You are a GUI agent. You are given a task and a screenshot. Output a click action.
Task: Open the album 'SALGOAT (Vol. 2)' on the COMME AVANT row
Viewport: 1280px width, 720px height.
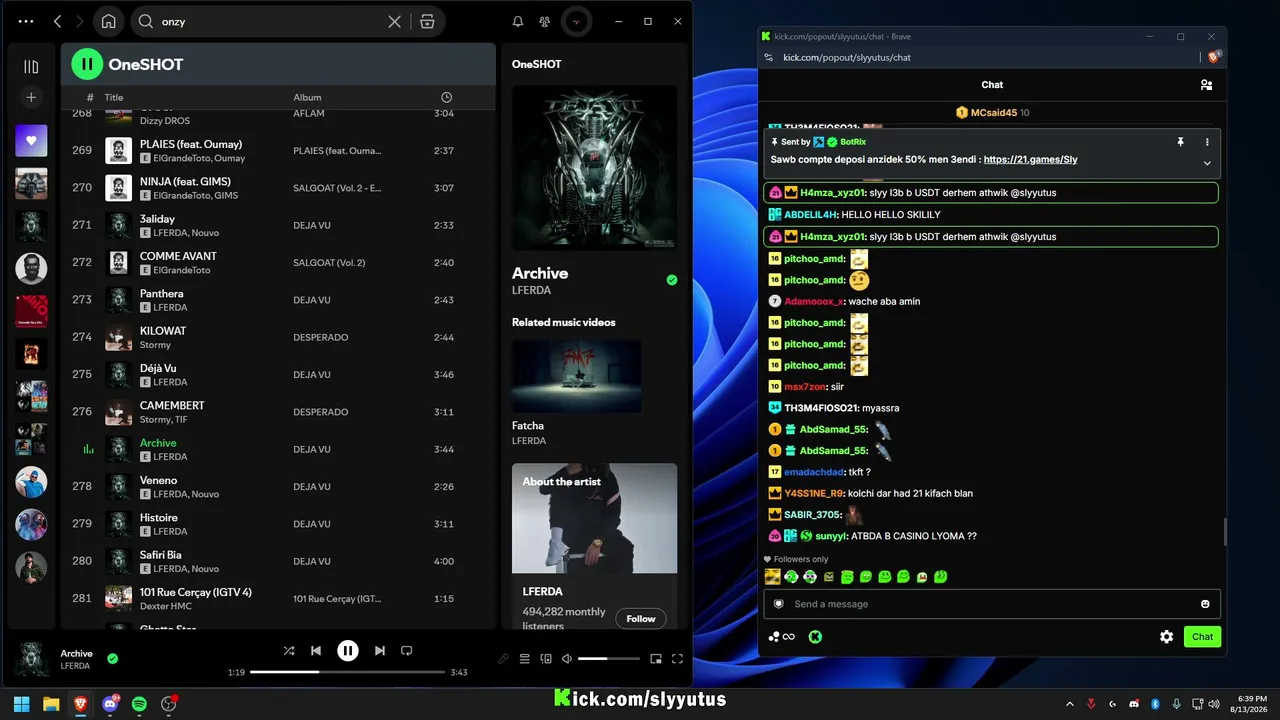coord(329,263)
